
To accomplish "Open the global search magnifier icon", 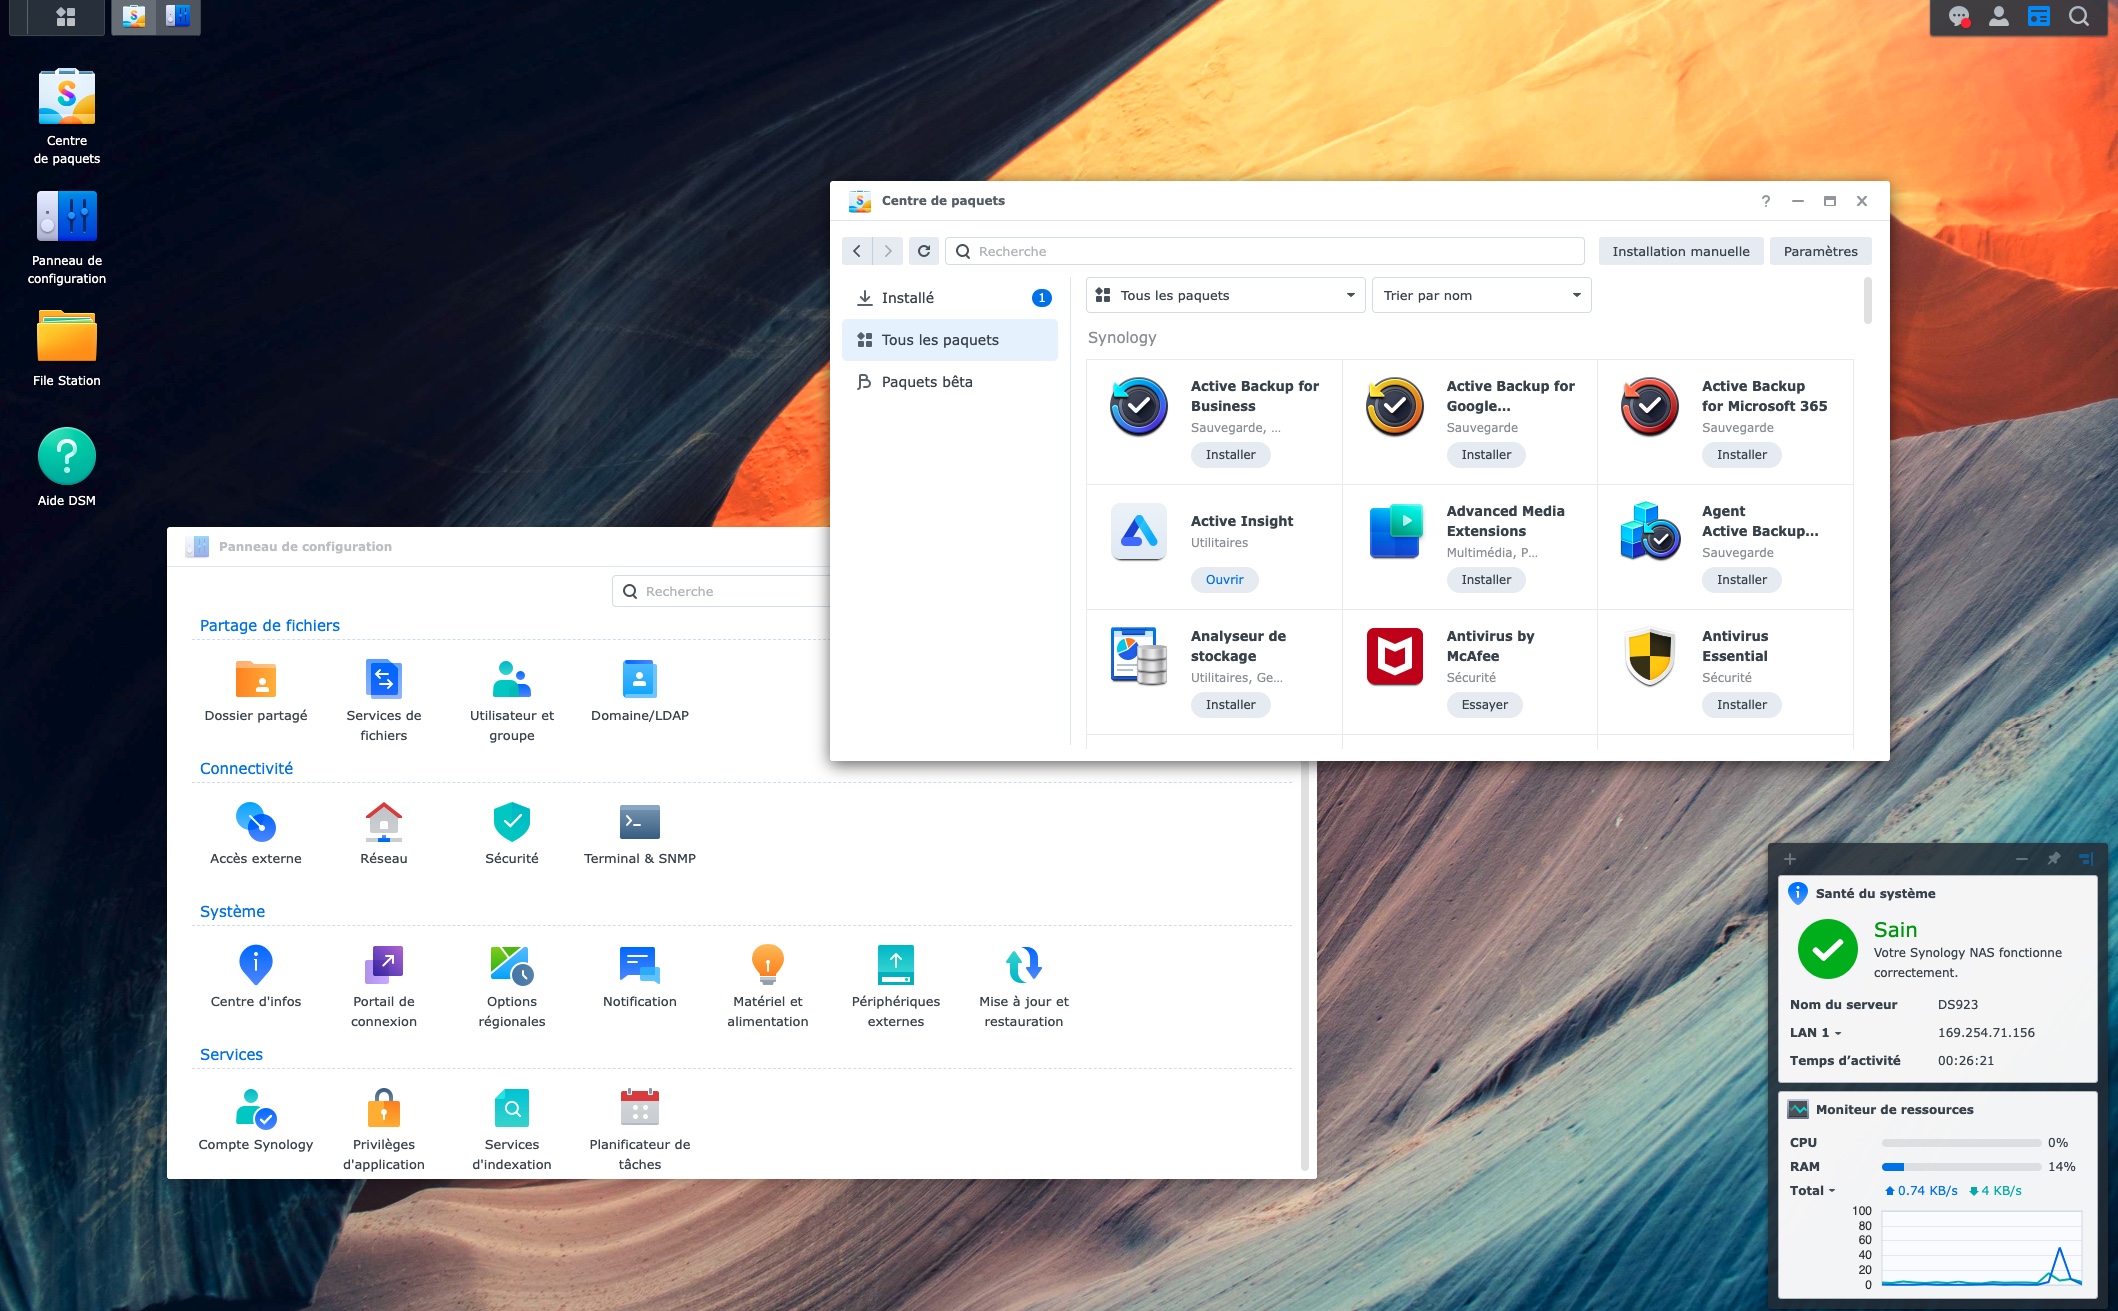I will pos(2079,17).
